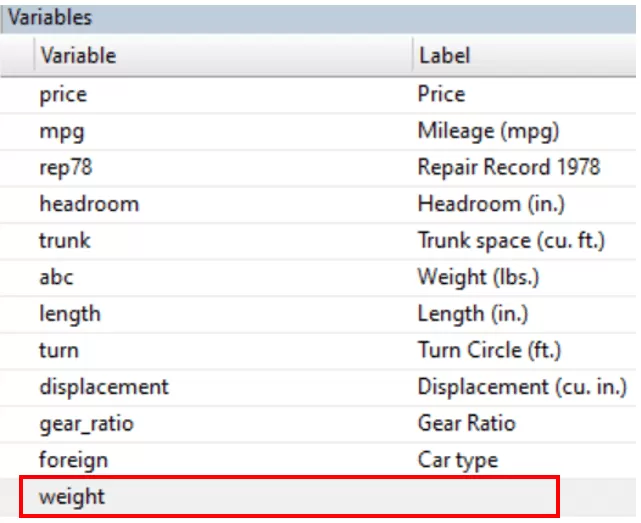641x523 pixels.
Task: Click the length variable name
Action: point(70,314)
